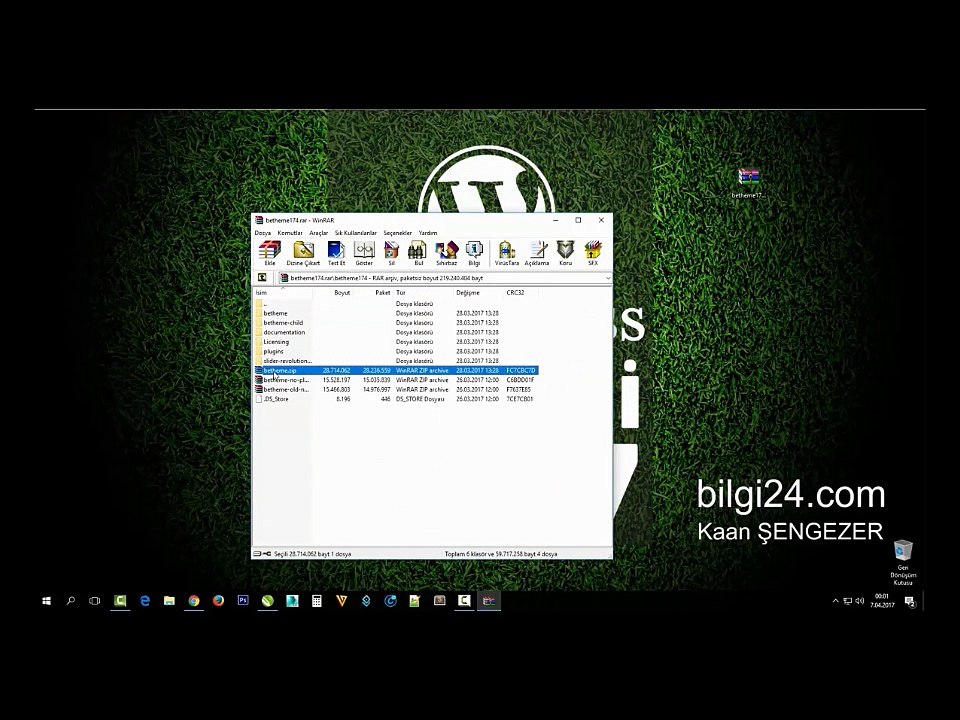960x720 pixels.
Task: Sort by the İsim column header
Action: pyautogui.click(x=283, y=293)
